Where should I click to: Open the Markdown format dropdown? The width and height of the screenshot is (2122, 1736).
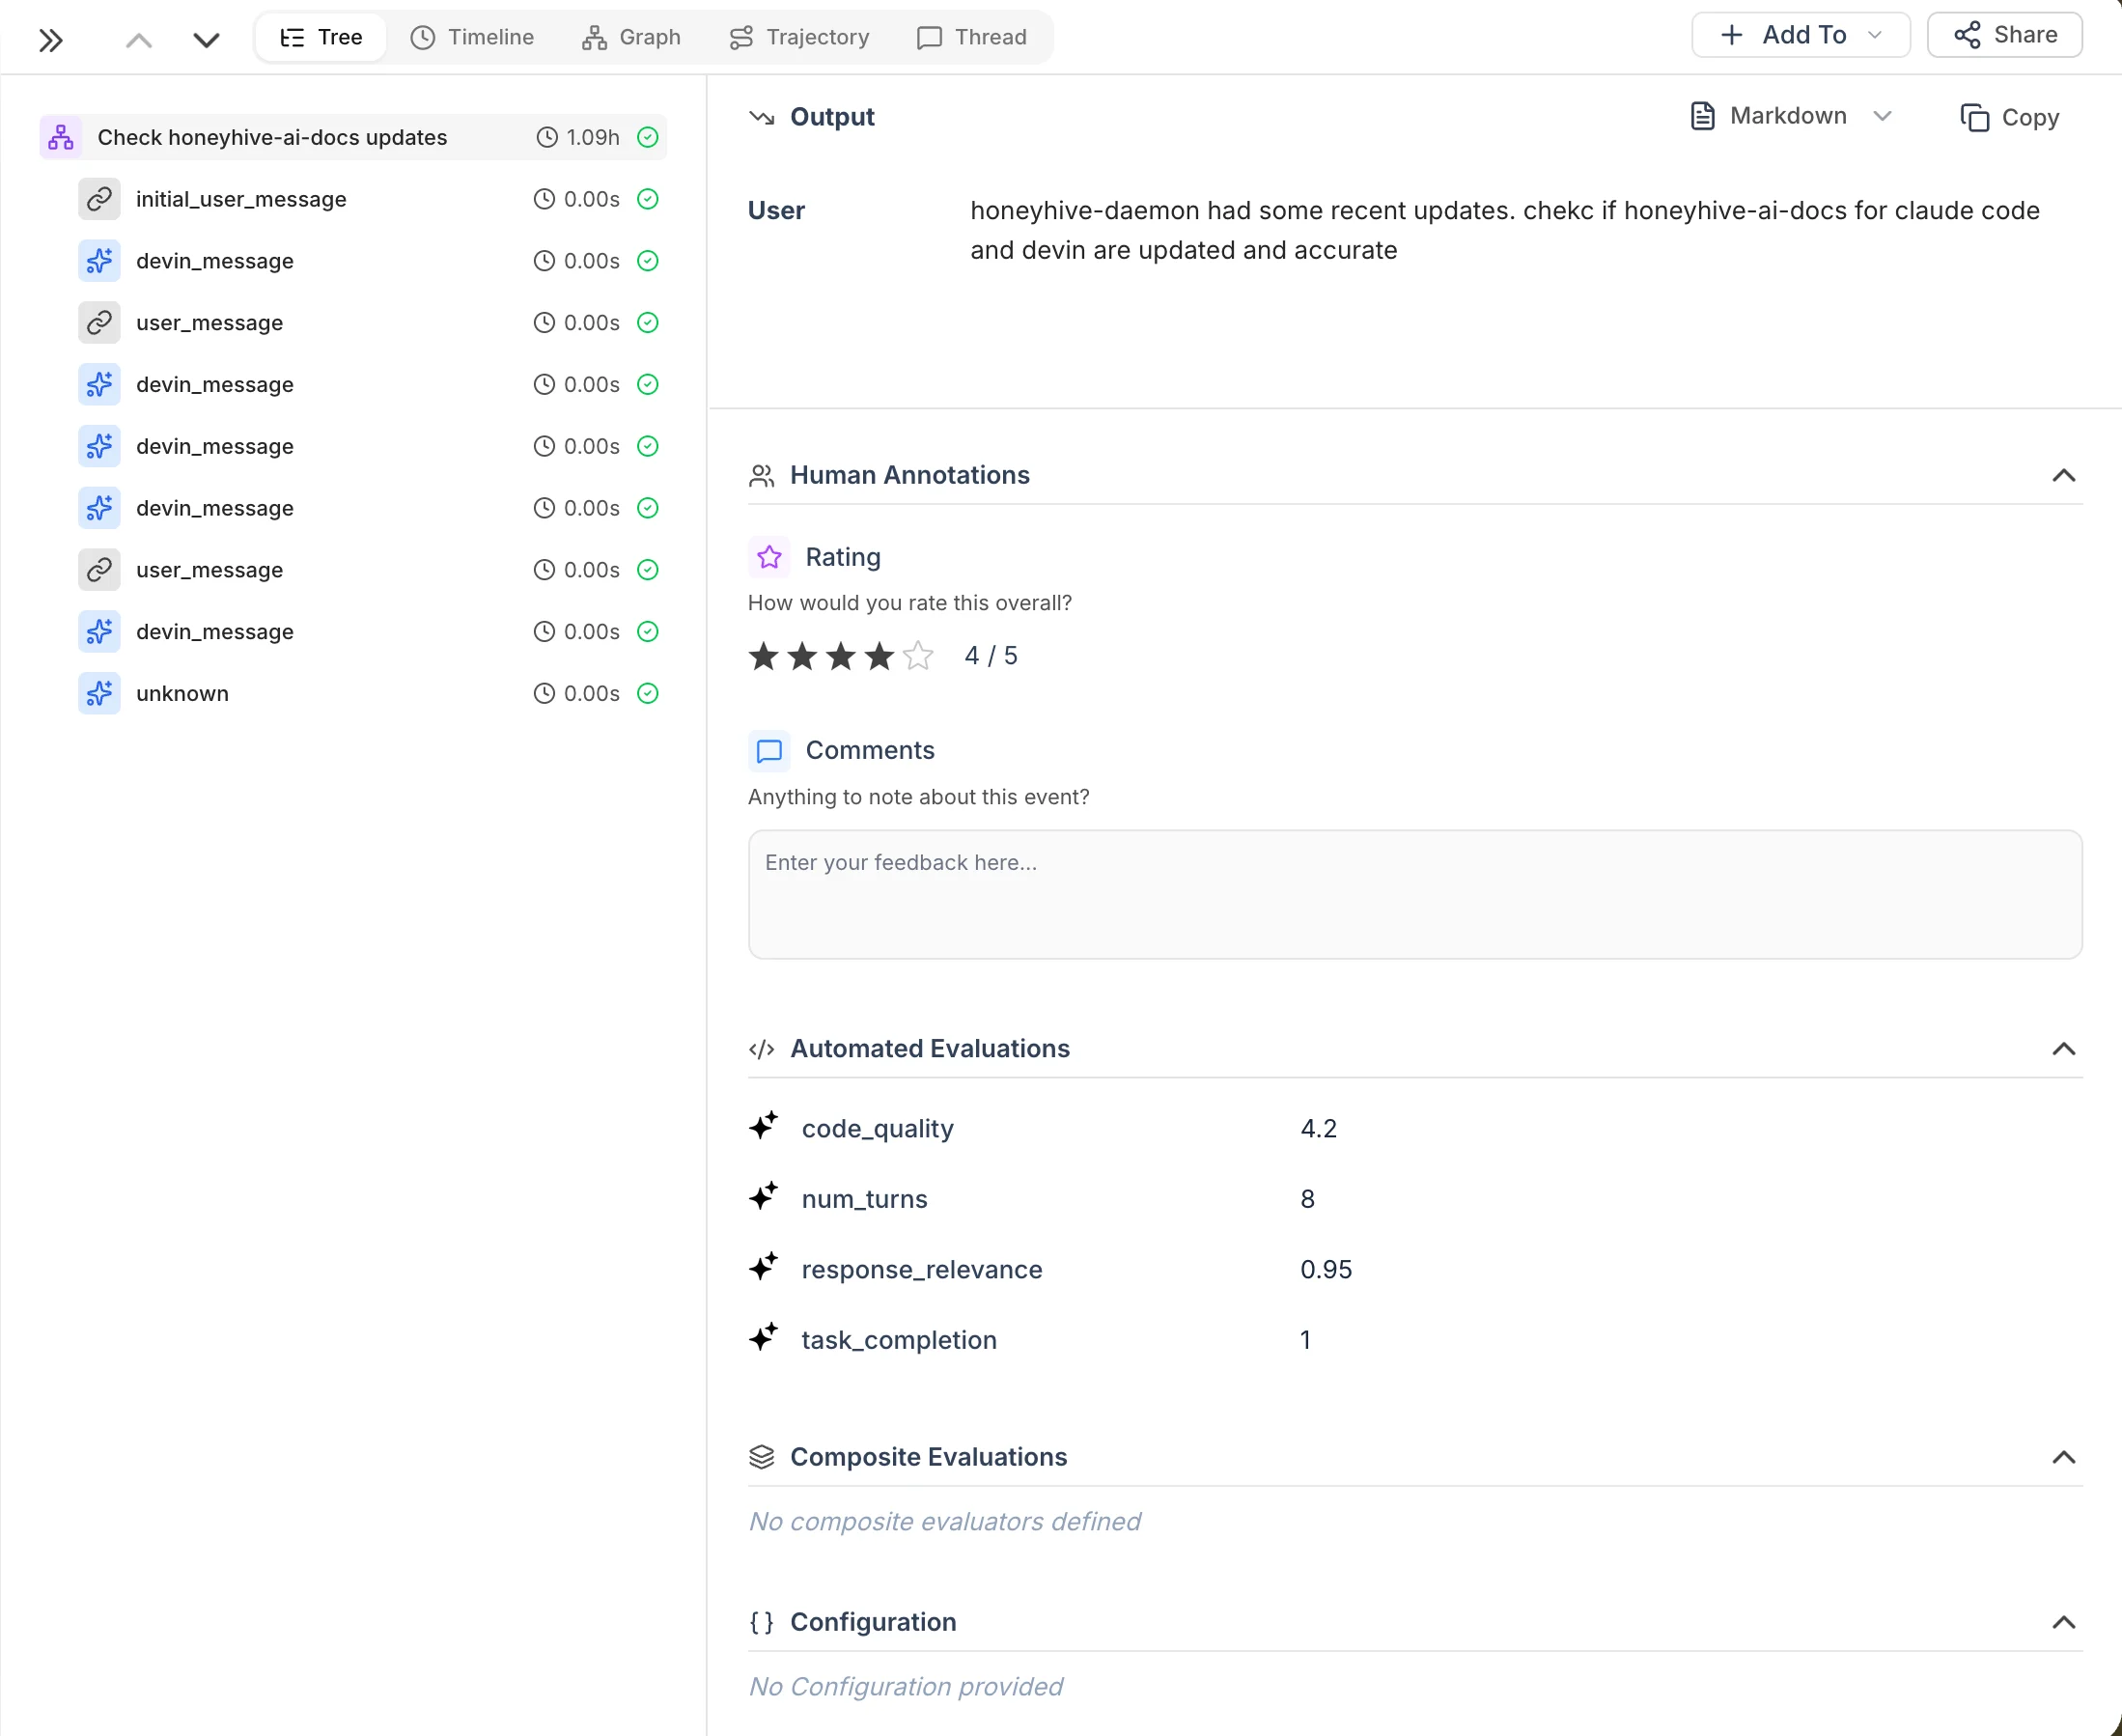point(1791,116)
